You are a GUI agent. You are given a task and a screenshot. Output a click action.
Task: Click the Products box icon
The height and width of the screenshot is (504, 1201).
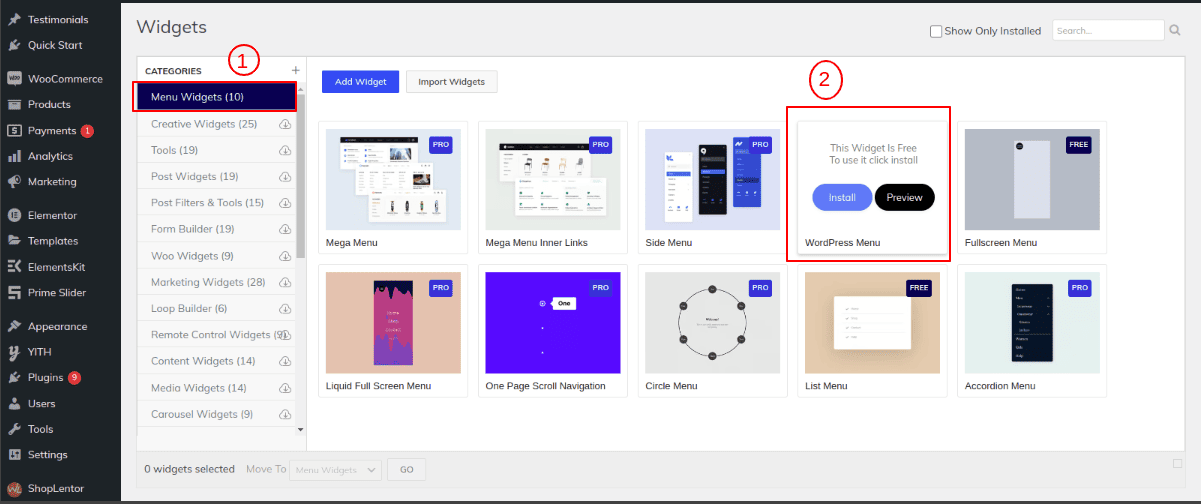[x=14, y=104]
